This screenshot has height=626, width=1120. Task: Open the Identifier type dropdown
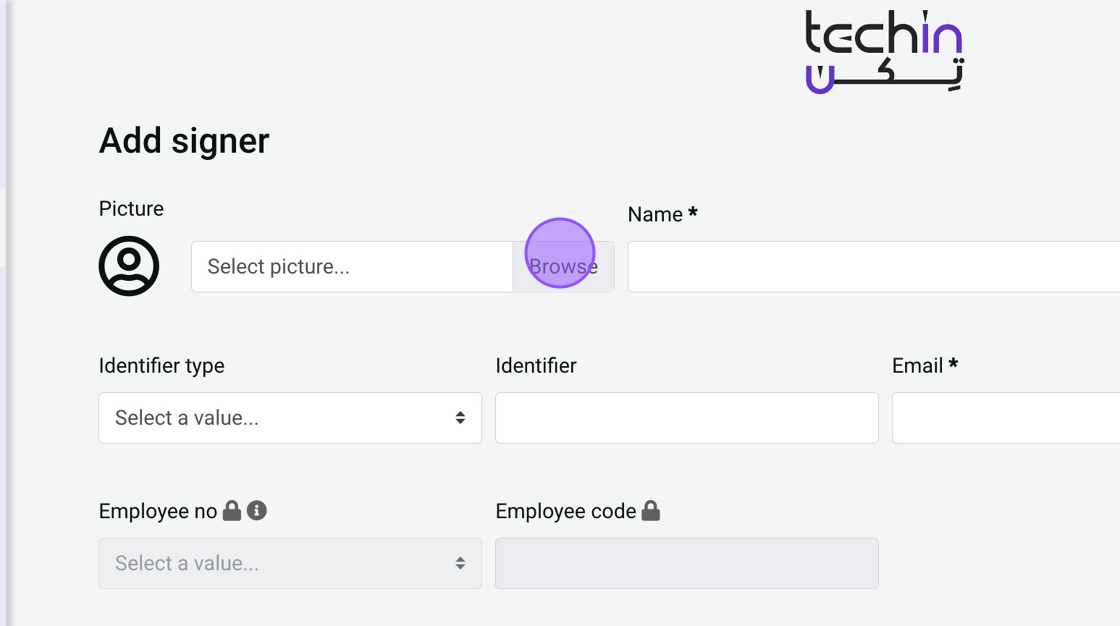(x=290, y=418)
